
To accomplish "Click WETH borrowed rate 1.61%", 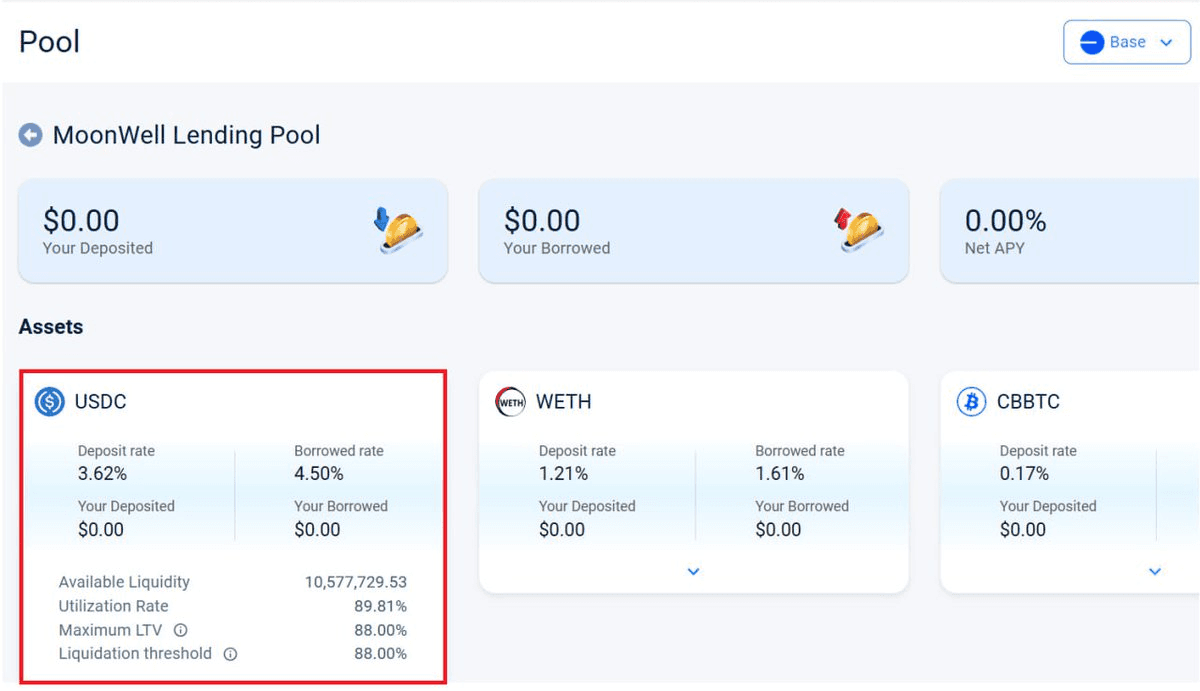I will click(780, 474).
